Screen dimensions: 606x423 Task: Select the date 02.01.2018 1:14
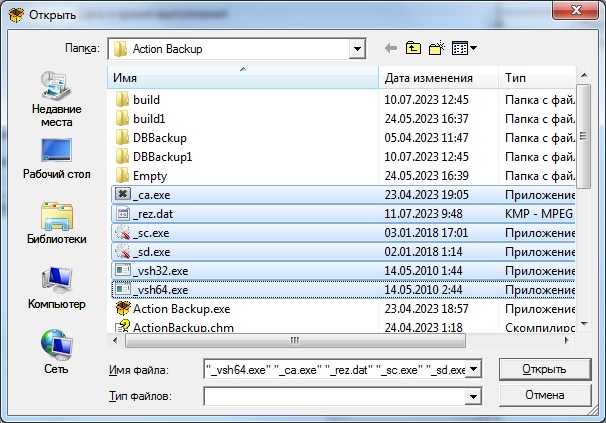[x=423, y=251]
